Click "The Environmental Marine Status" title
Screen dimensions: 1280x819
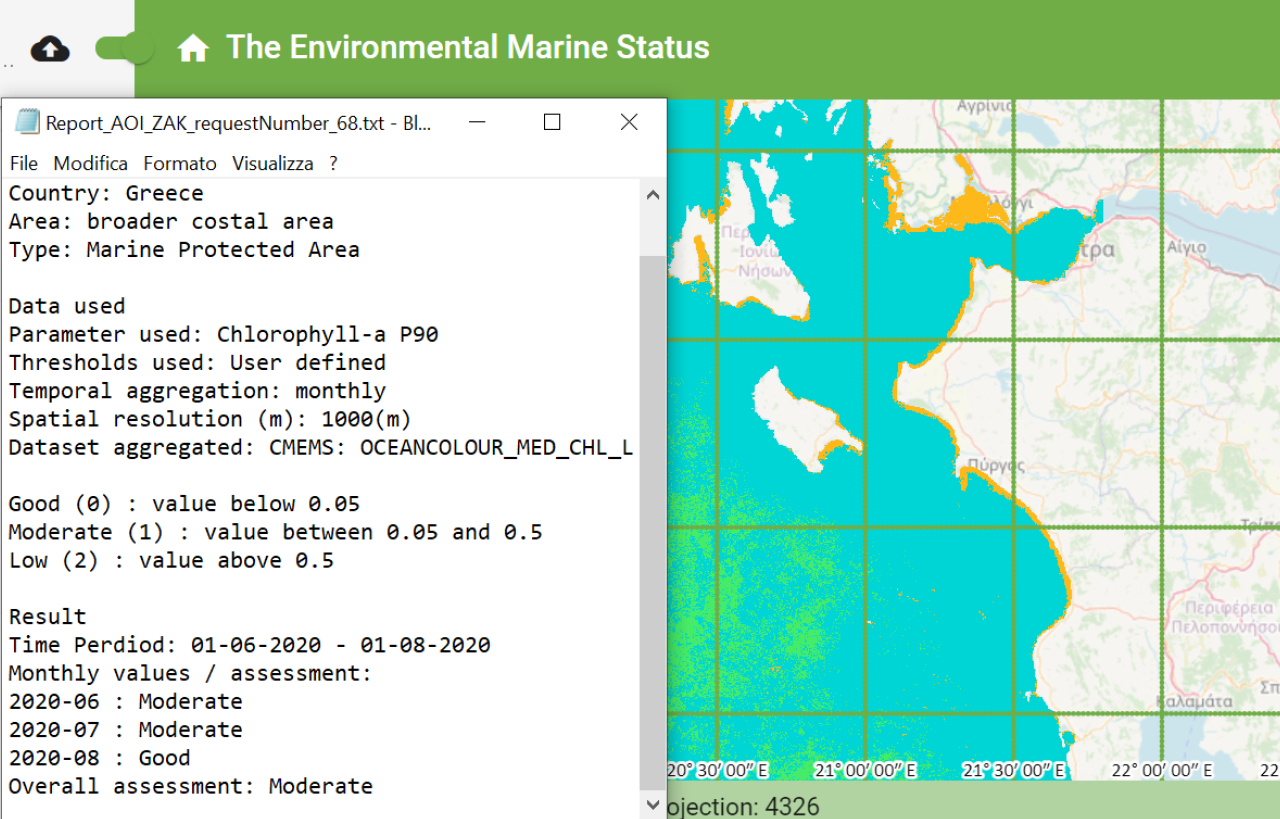click(467, 47)
